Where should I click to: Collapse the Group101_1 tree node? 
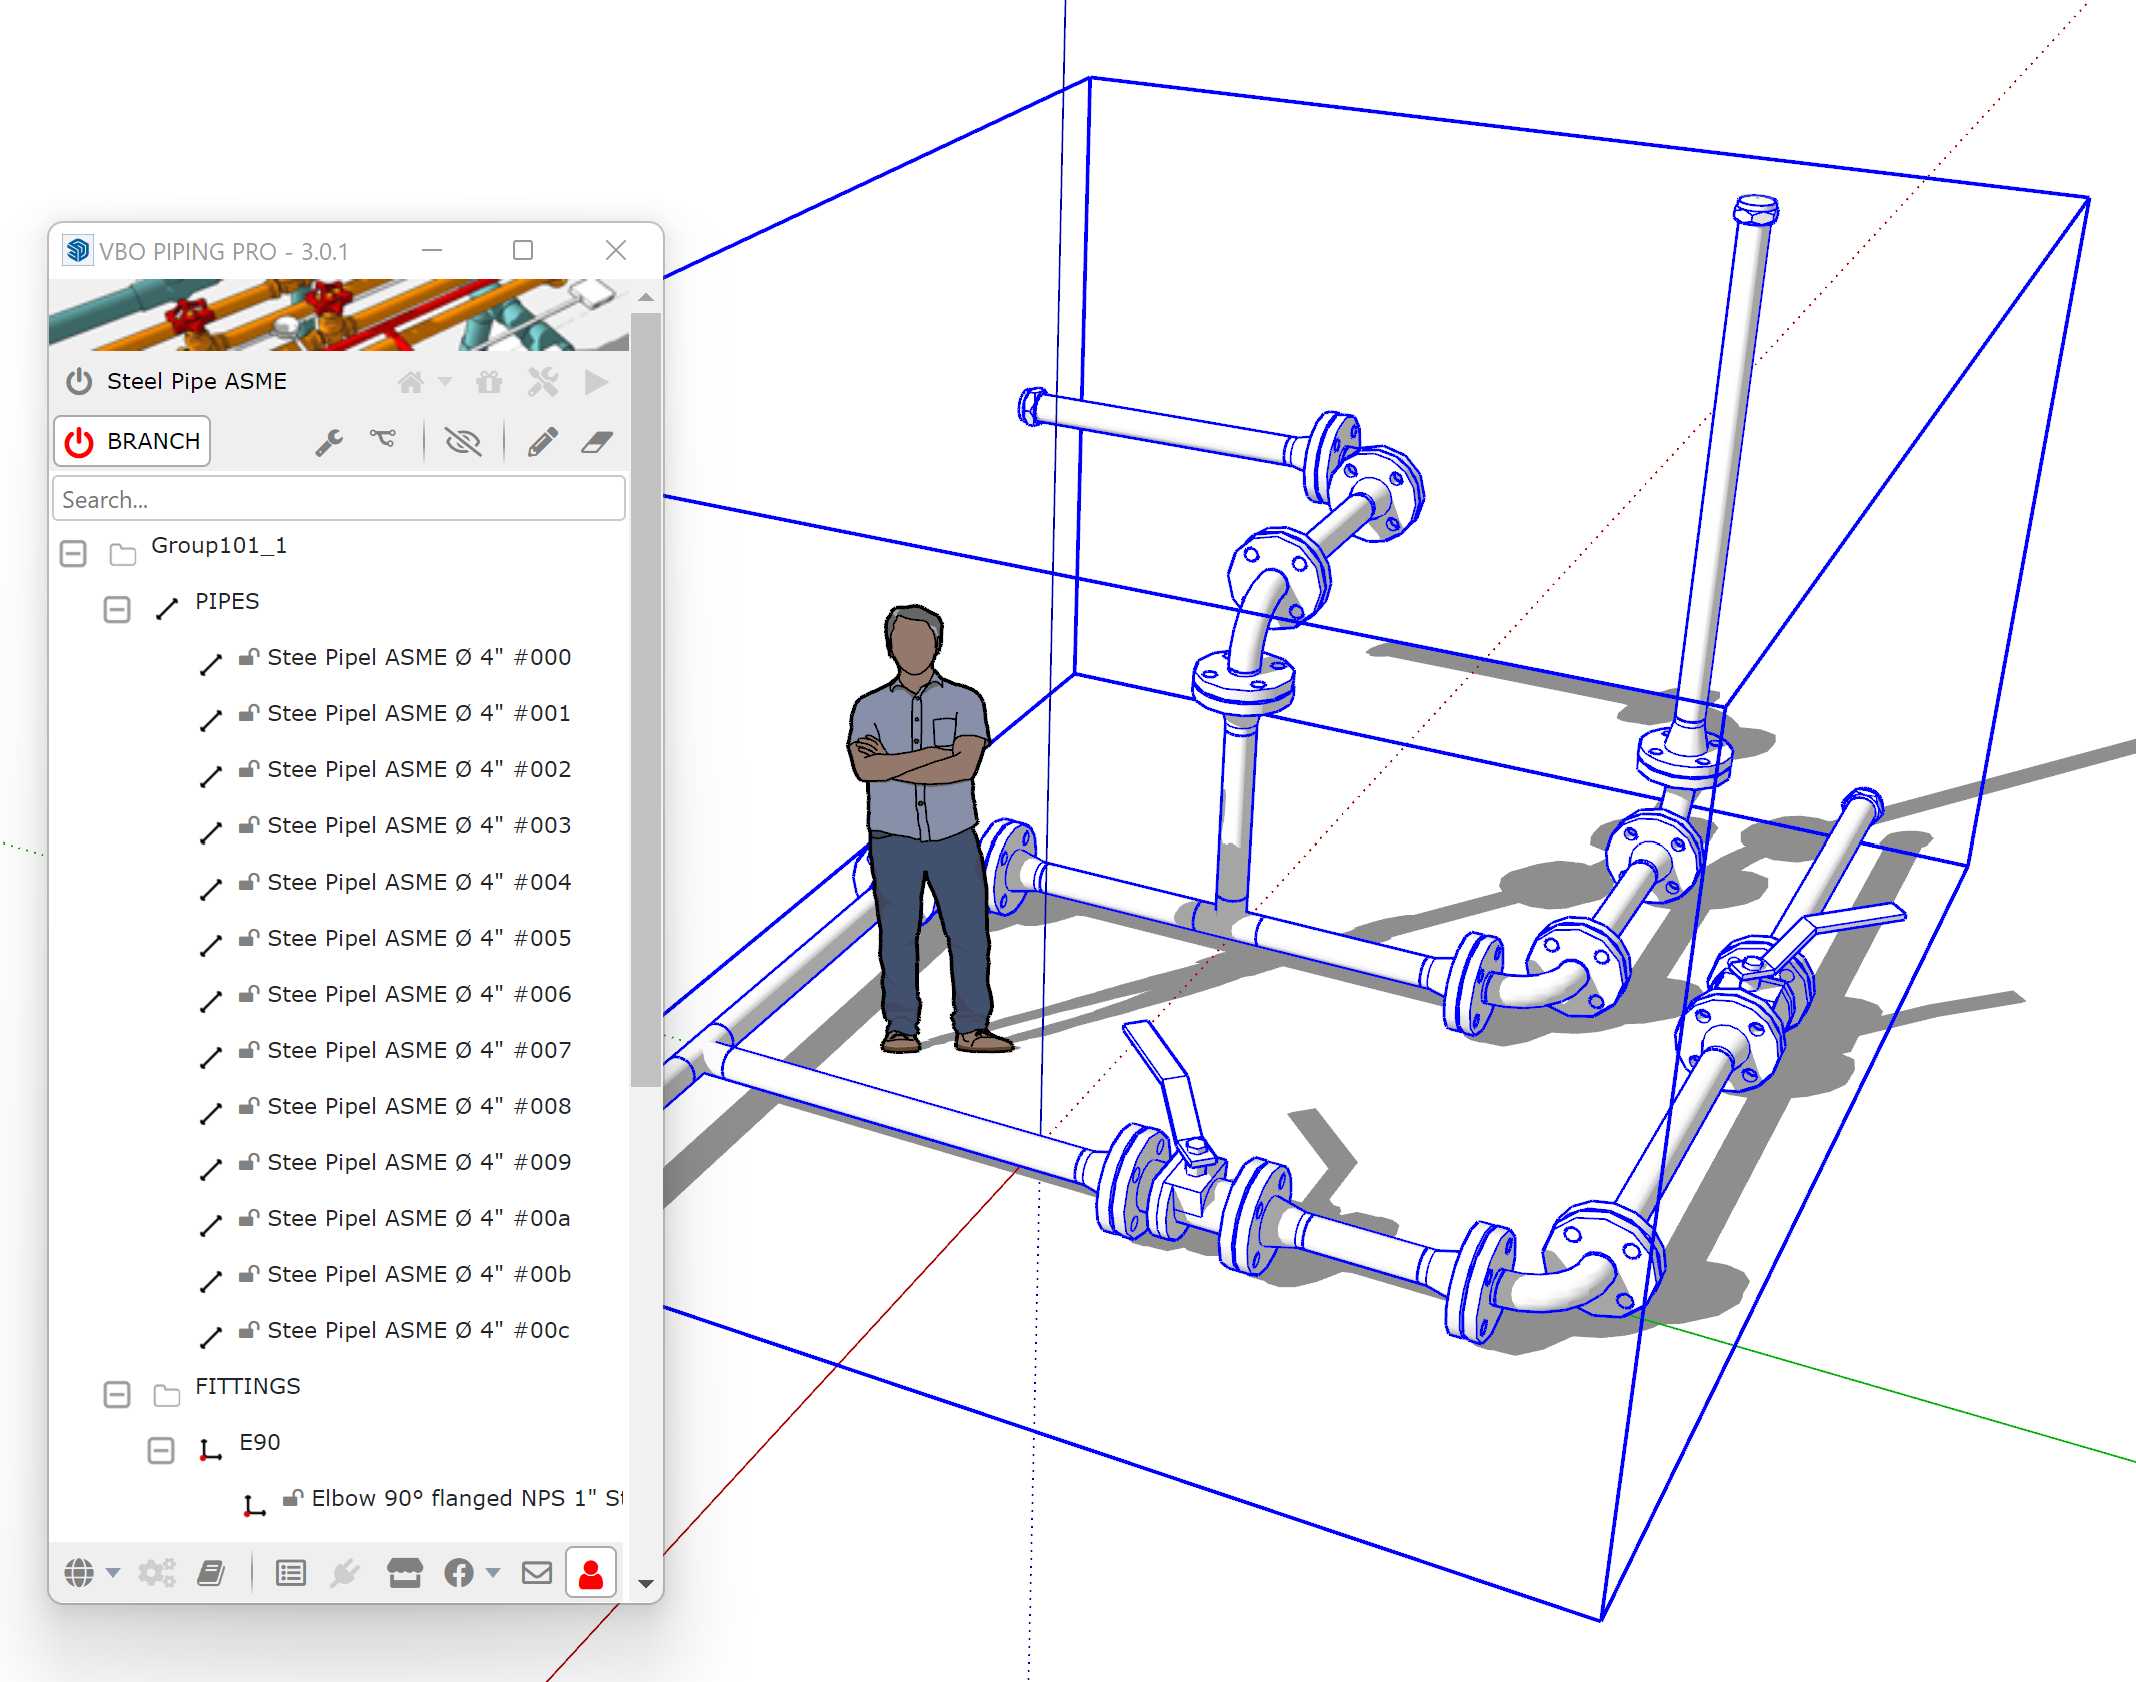[x=72, y=553]
